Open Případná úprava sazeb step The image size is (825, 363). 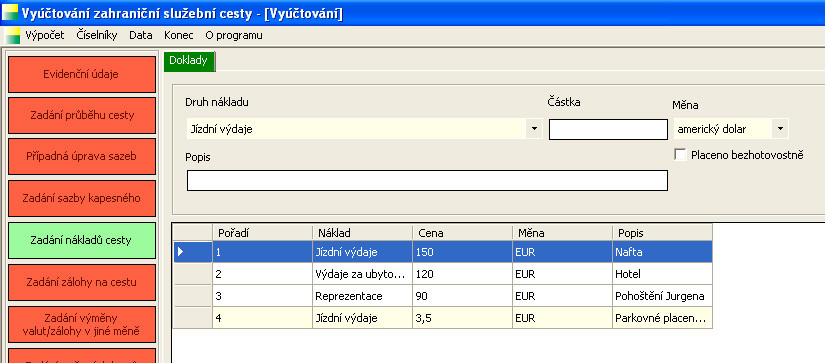pos(82,156)
